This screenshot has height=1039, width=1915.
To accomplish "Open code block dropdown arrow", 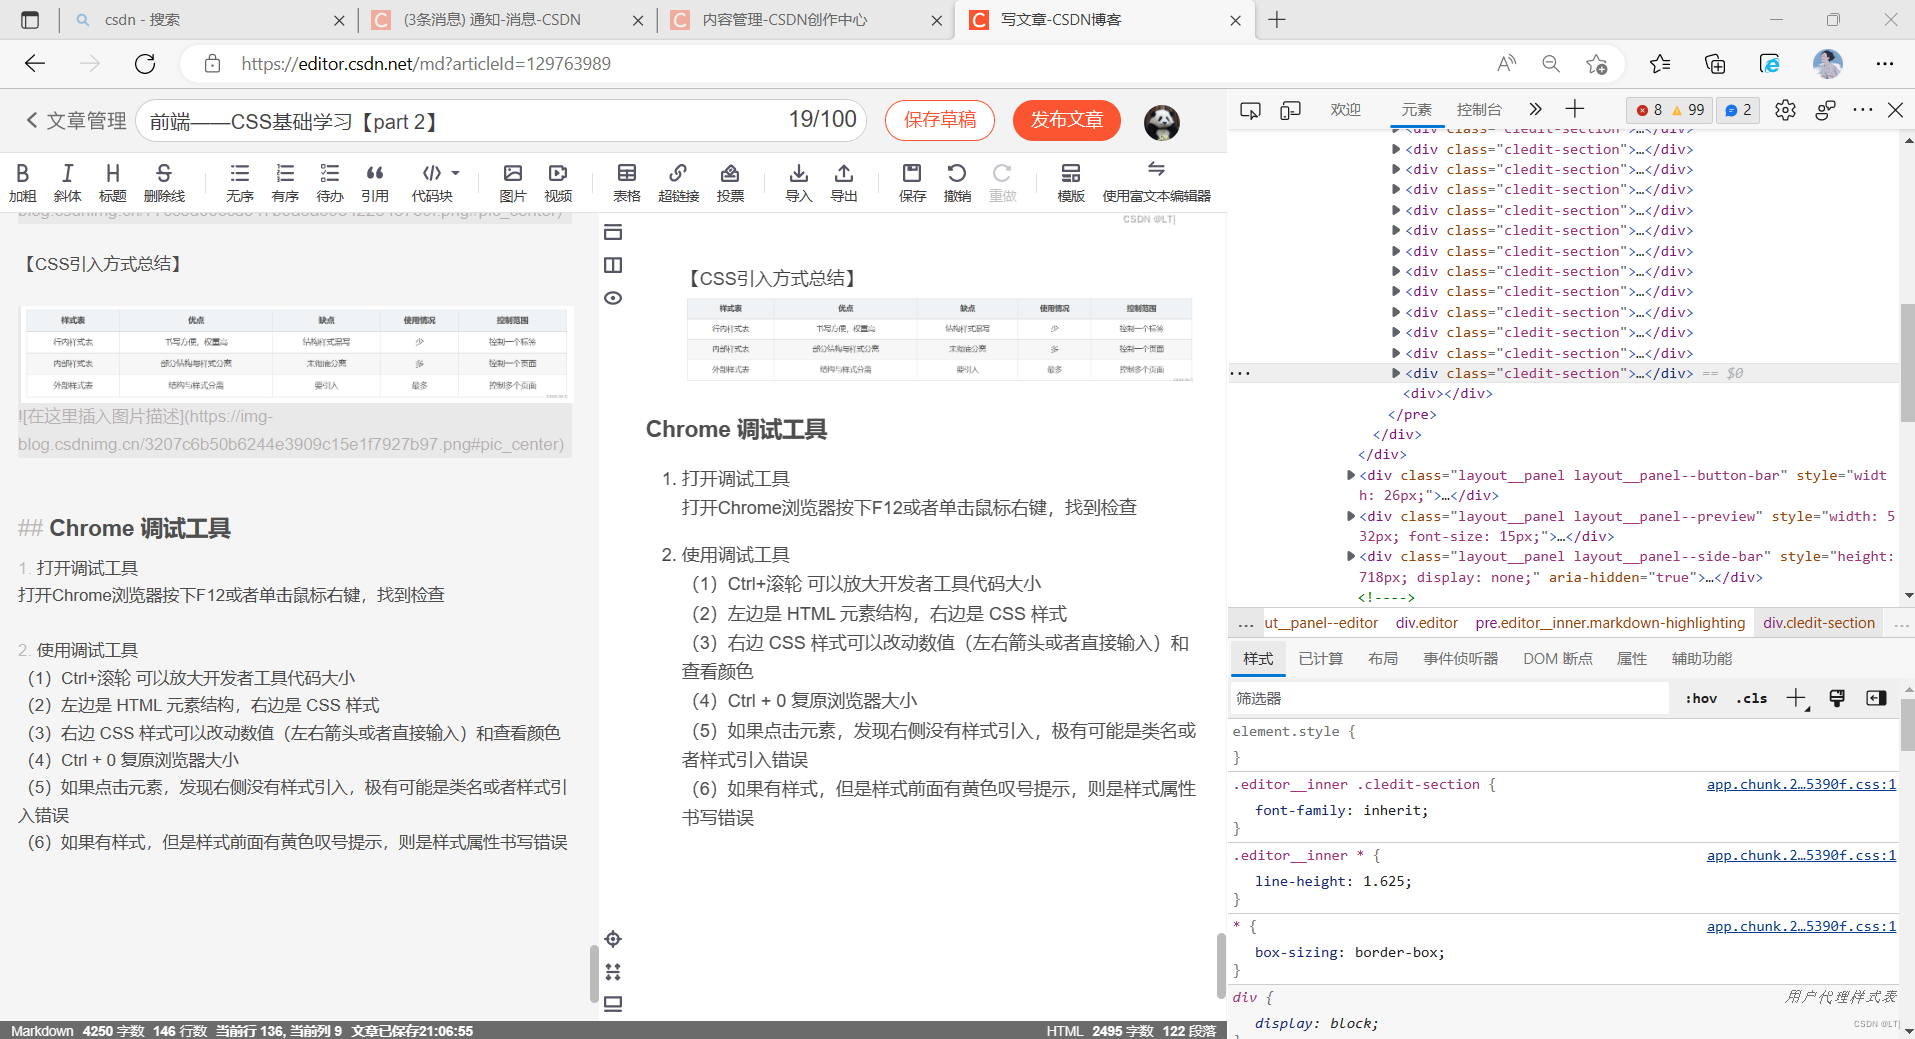I will 455,173.
